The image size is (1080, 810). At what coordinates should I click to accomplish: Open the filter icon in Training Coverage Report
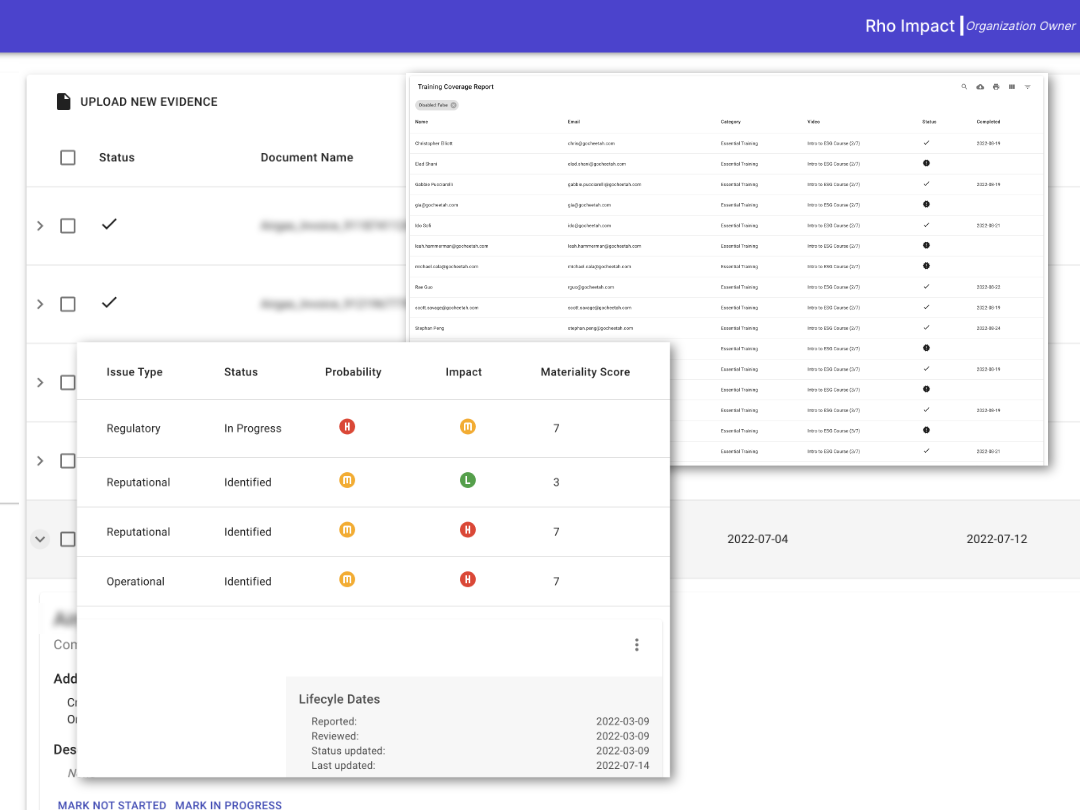(x=1027, y=87)
